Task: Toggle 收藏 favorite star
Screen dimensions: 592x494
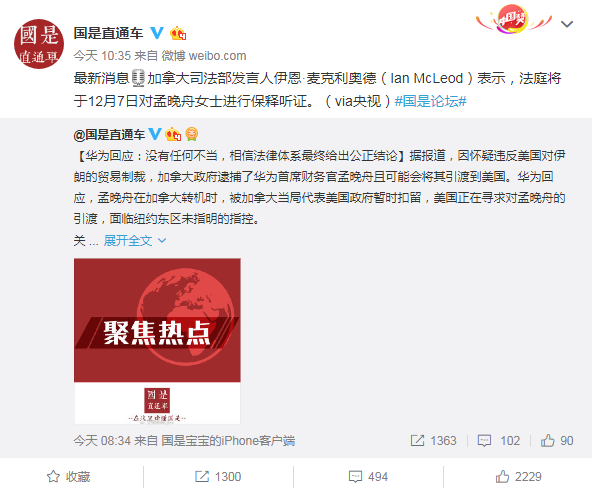Action: coord(68,477)
